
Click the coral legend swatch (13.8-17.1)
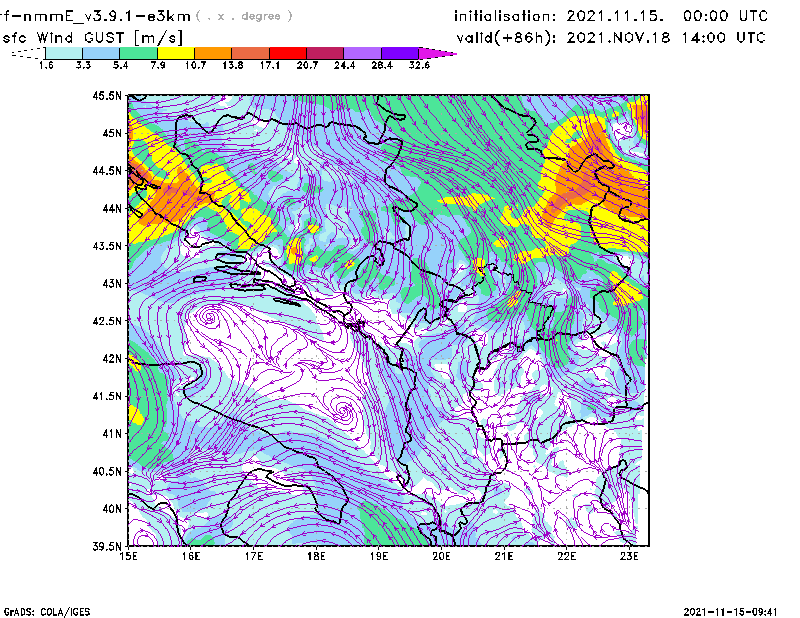coord(251,53)
